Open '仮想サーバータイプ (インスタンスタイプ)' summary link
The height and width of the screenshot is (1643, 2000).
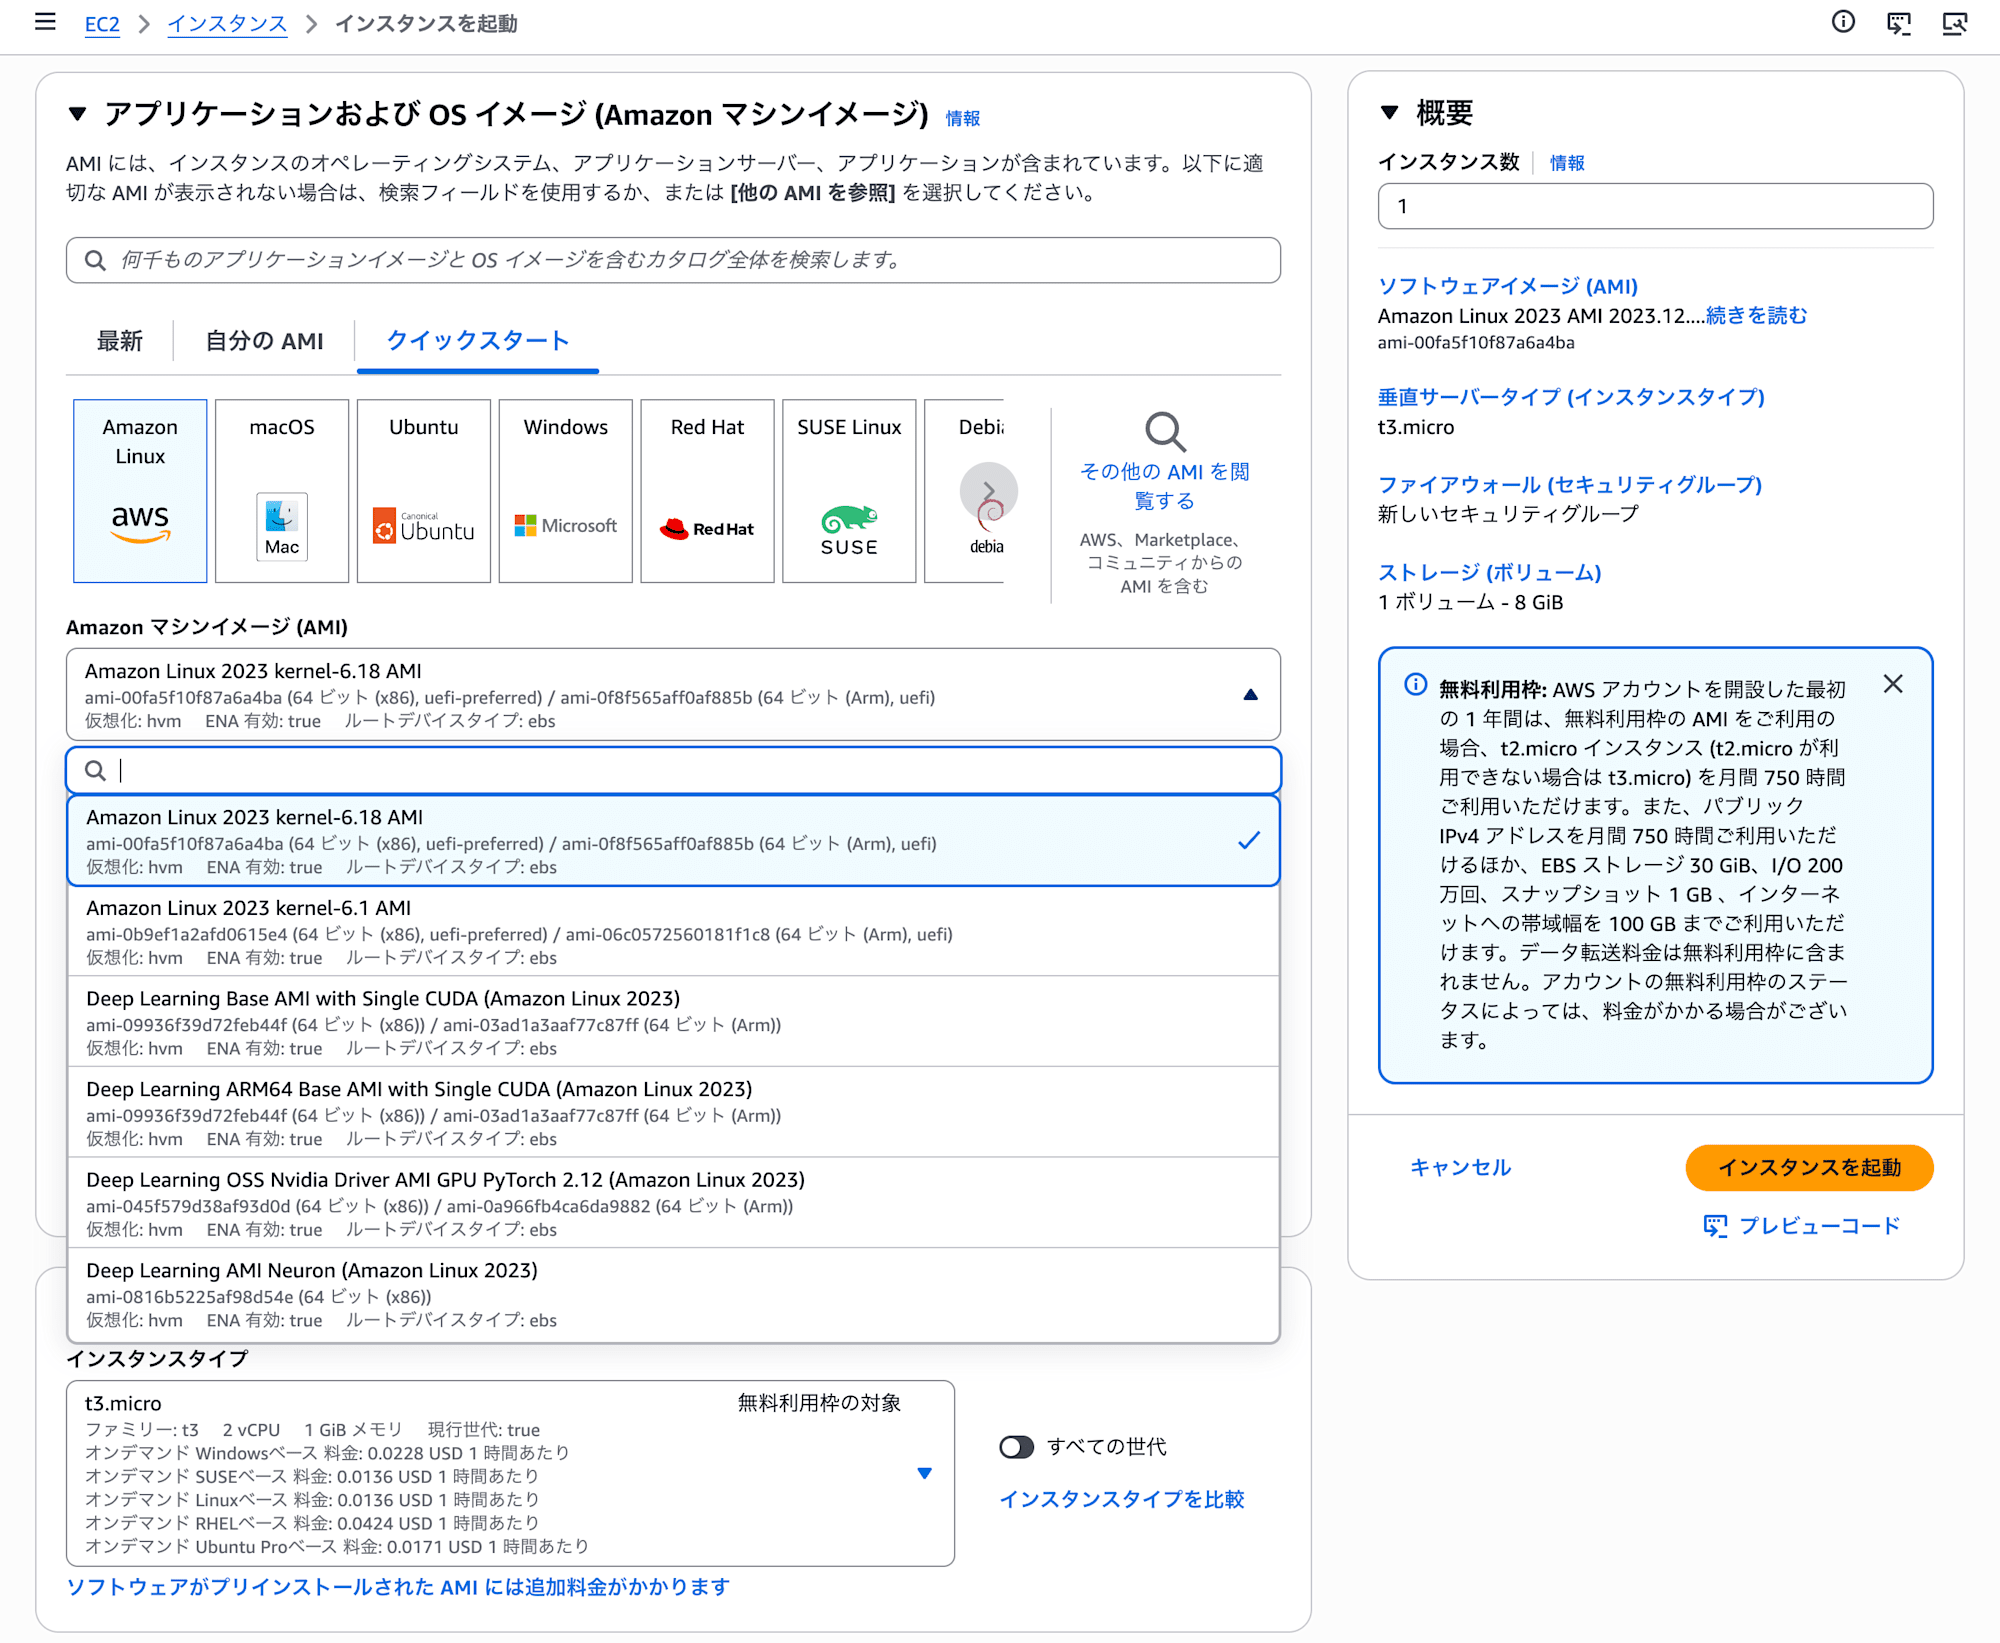1571,397
